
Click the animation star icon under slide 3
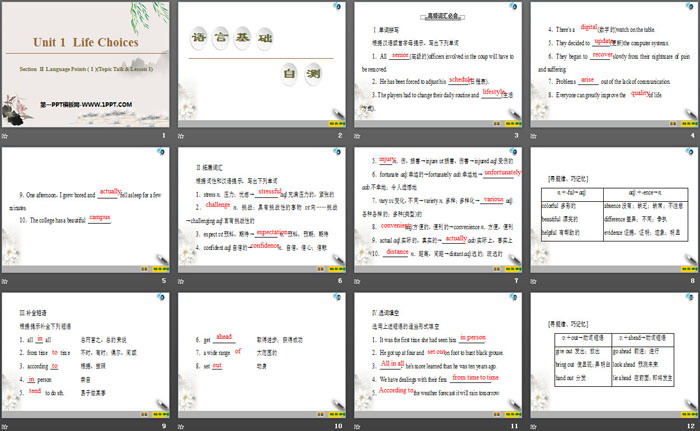[x=357, y=136]
